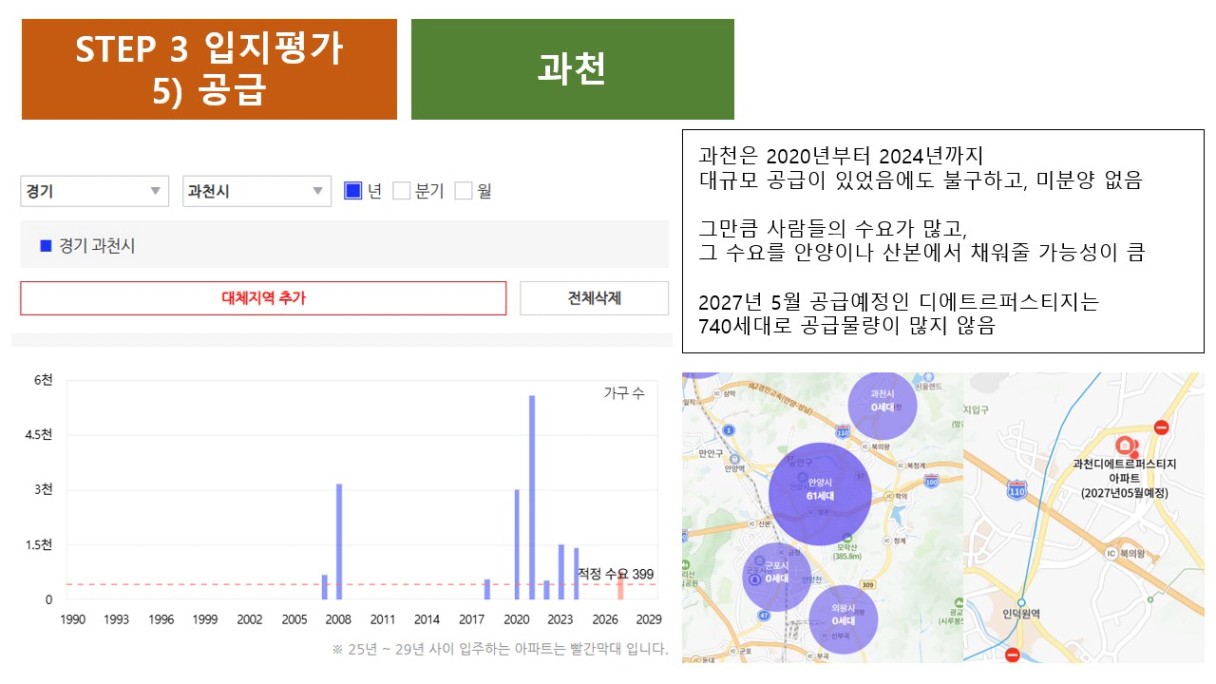Click the Gunpo-si 0 households circle marker

coord(776,576)
